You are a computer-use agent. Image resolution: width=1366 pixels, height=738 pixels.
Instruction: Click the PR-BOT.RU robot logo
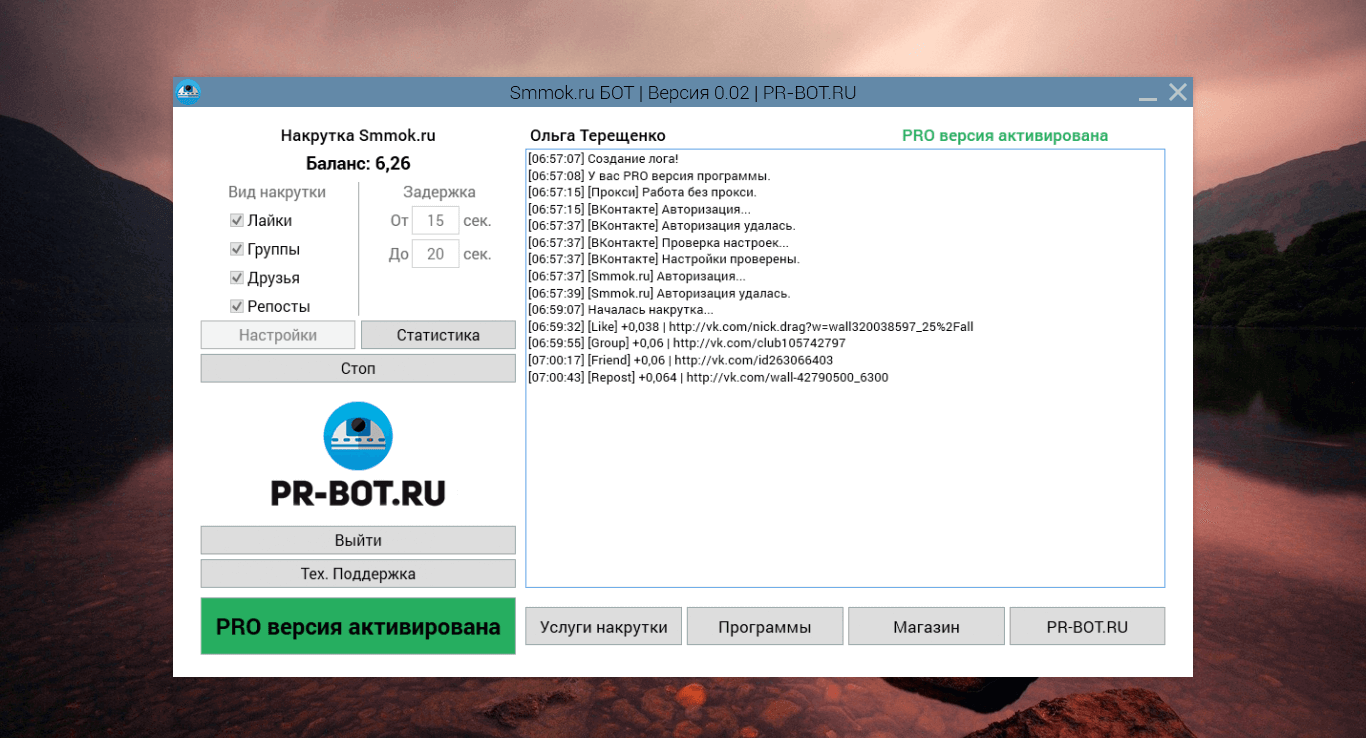358,436
